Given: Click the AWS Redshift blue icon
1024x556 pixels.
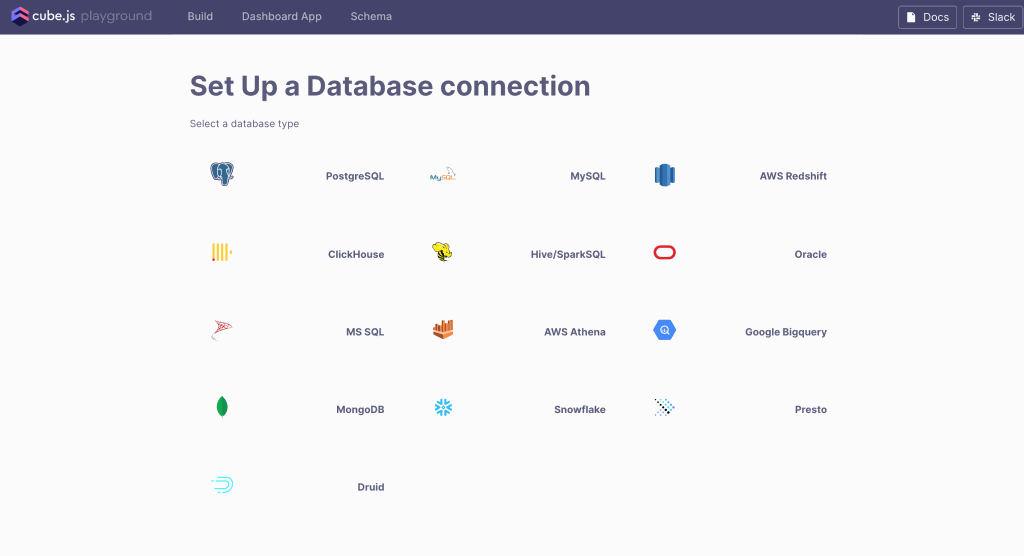Looking at the screenshot, I should [665, 175].
